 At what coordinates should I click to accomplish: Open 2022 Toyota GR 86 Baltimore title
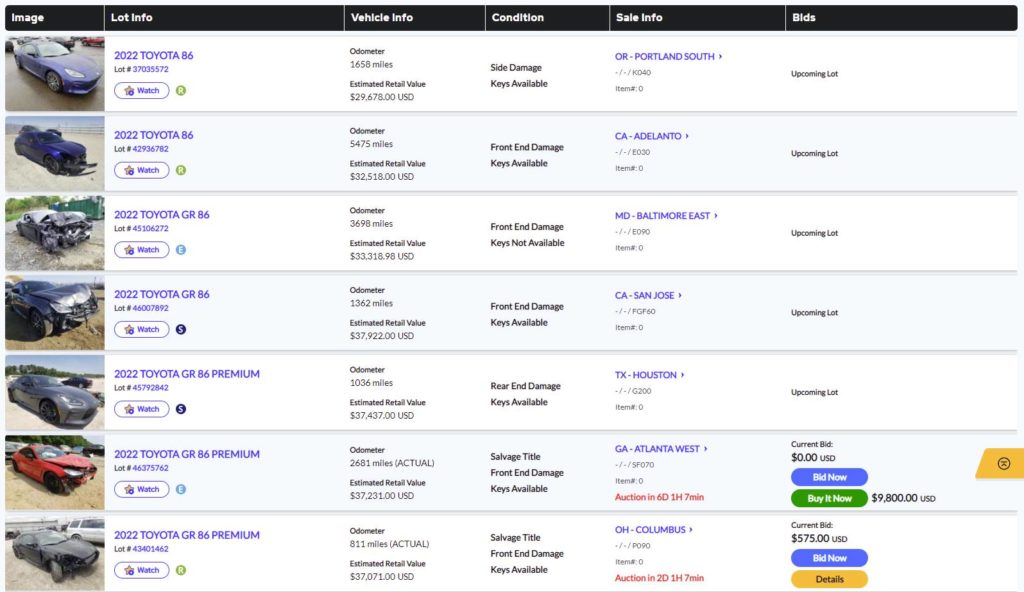pos(162,215)
